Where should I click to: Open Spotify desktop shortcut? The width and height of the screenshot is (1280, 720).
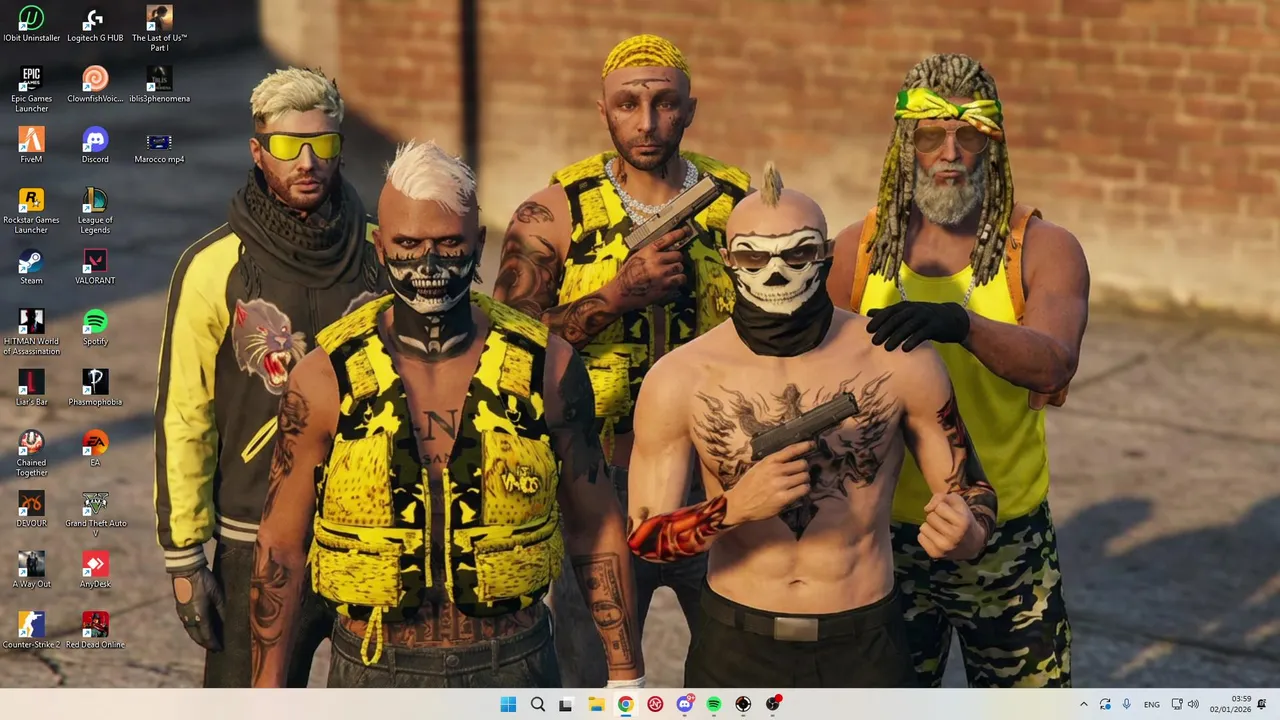point(95,327)
